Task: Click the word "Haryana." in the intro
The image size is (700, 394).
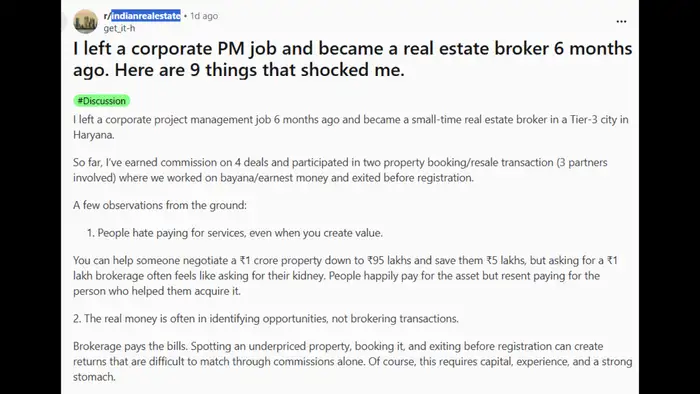Action: [x=94, y=135]
